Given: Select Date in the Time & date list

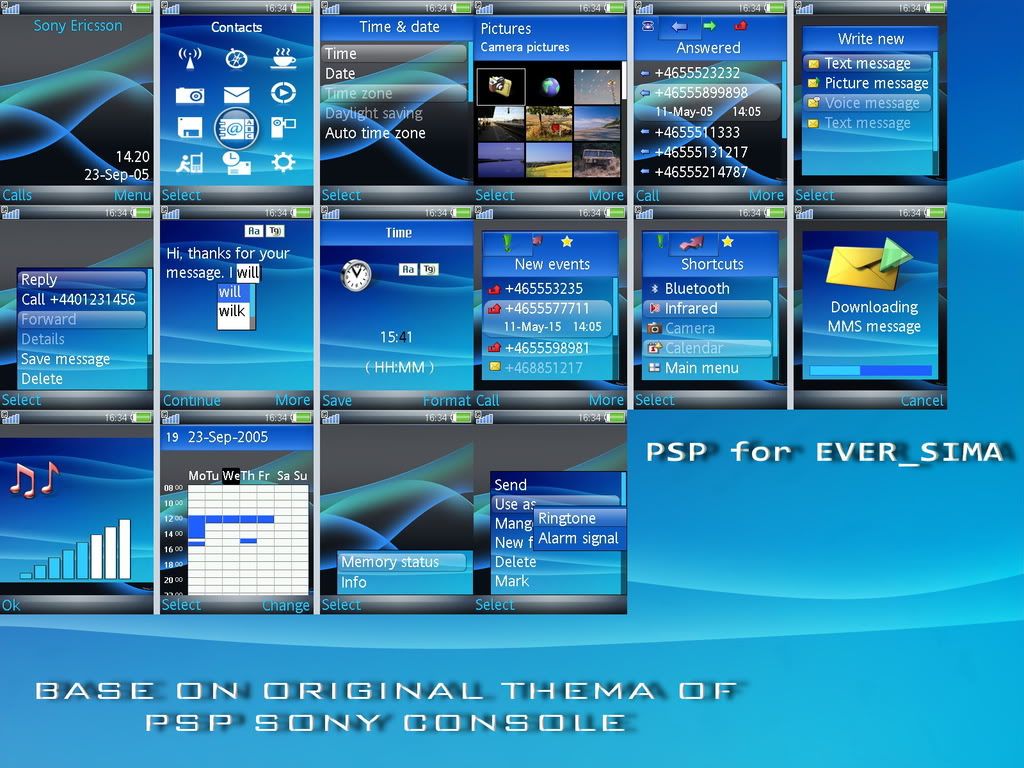Looking at the screenshot, I should click(394, 73).
